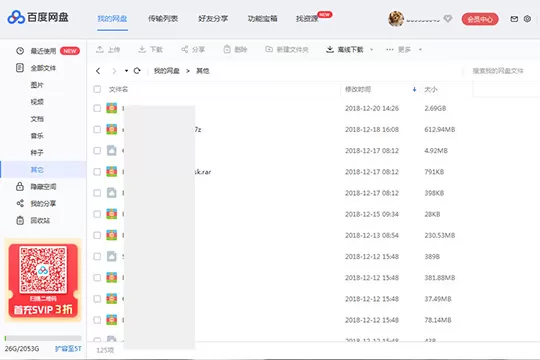Check the 791KB file checkbox

pos(97,172)
